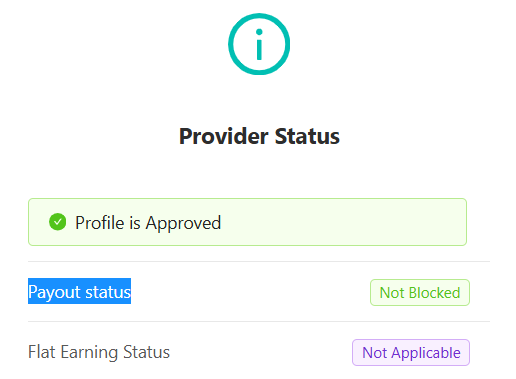The image size is (516, 379).
Task: Click the word "Blocked" in green tag
Action: click(x=434, y=293)
